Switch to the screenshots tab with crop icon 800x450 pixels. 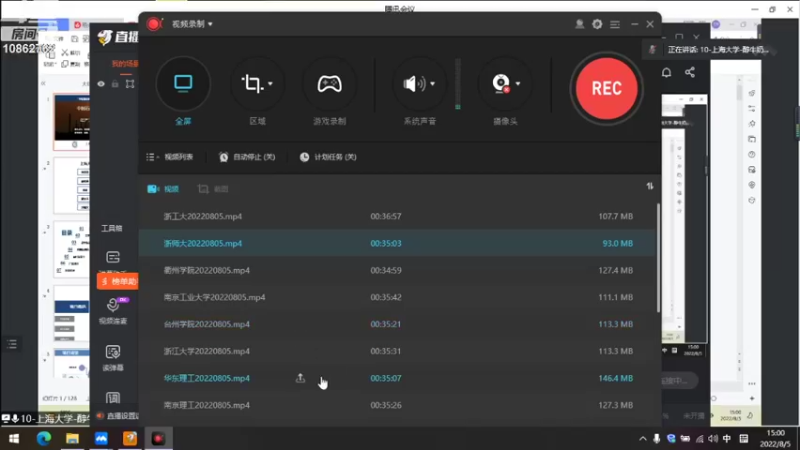(x=213, y=189)
